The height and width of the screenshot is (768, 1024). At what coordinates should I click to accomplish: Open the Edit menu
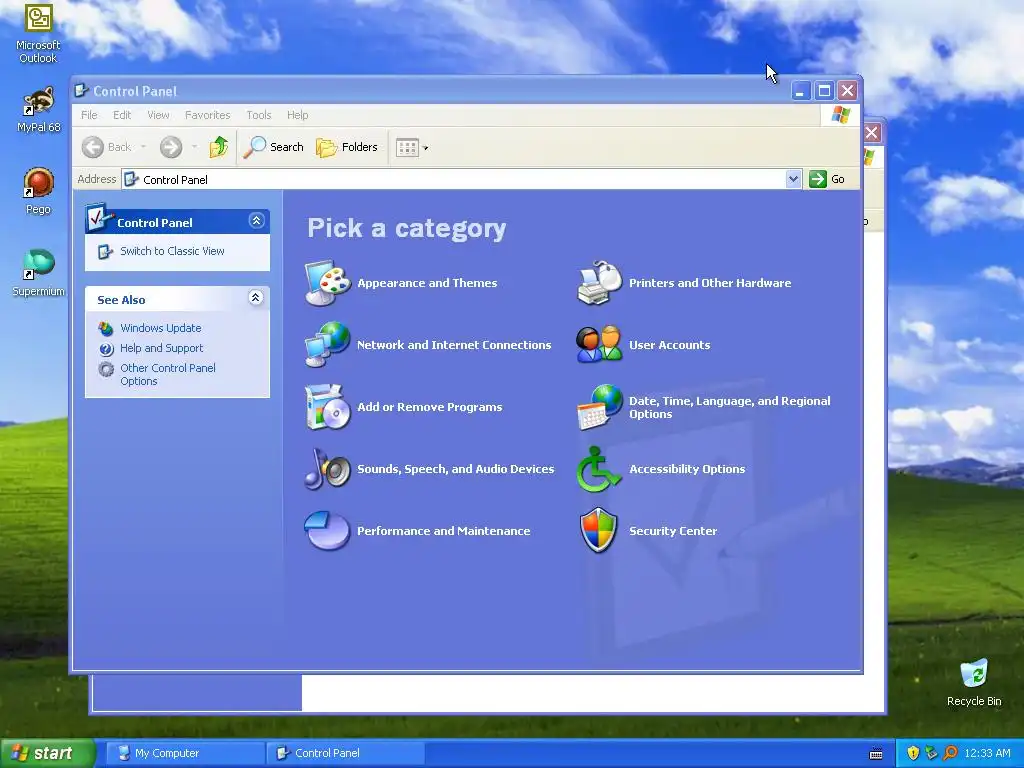(122, 115)
